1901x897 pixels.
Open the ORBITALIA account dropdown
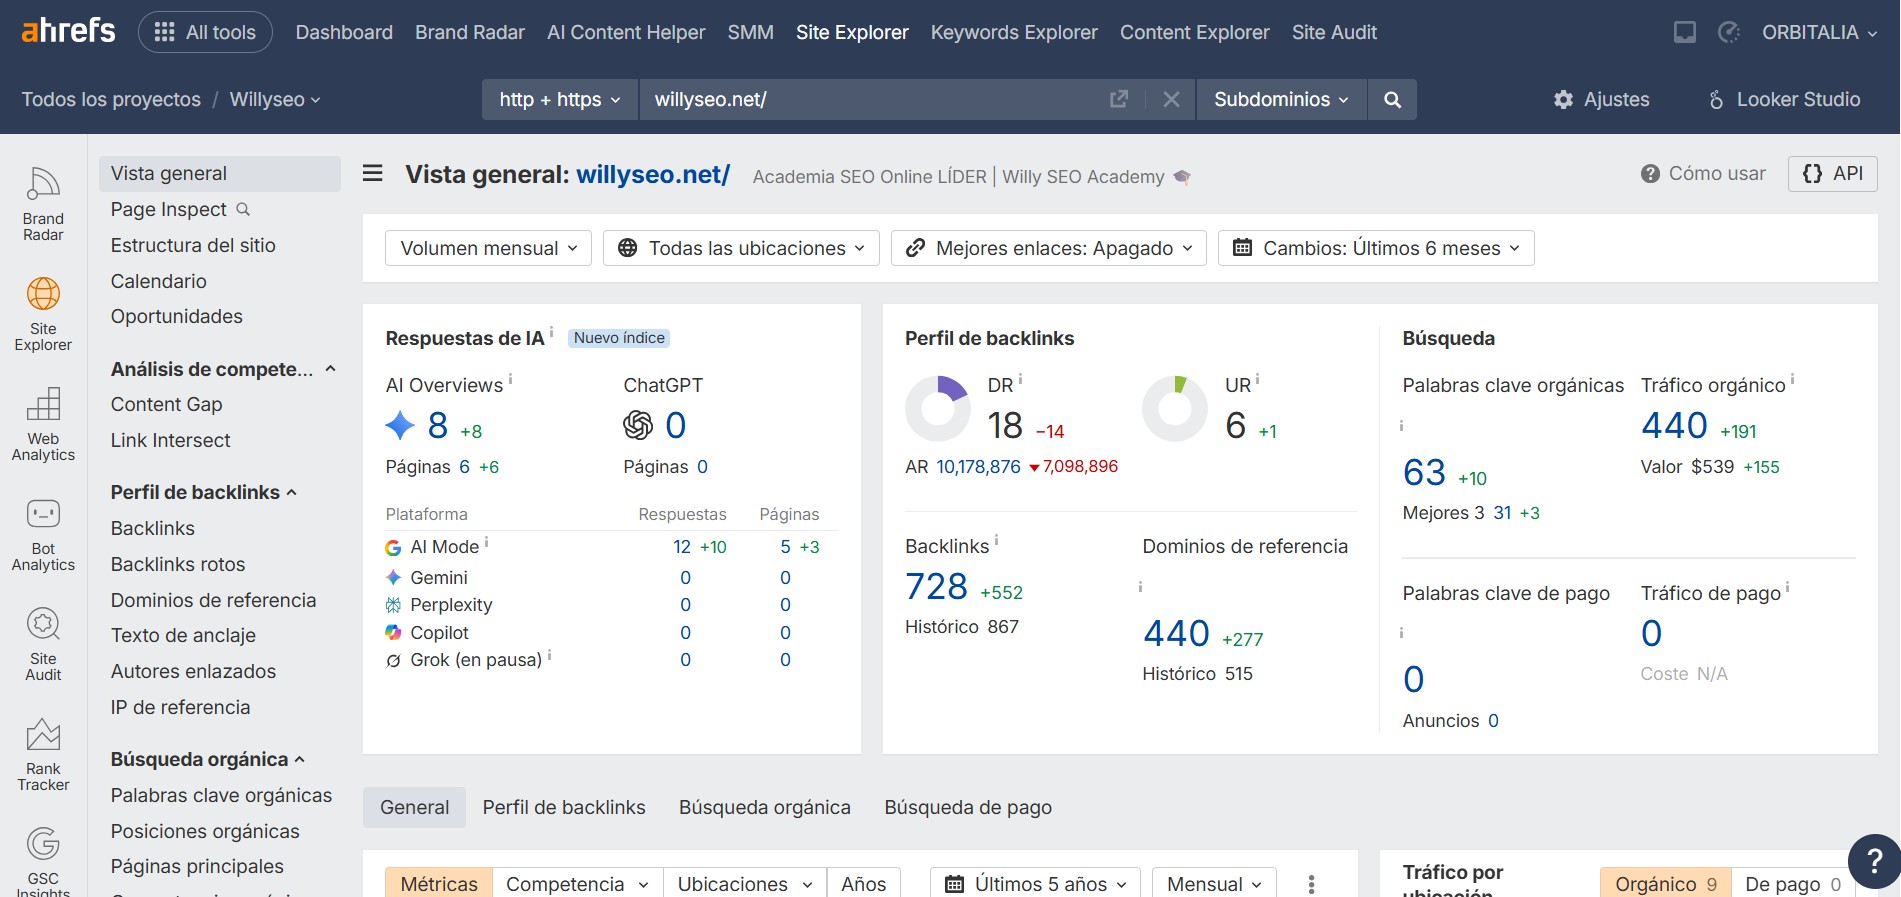tap(1820, 32)
